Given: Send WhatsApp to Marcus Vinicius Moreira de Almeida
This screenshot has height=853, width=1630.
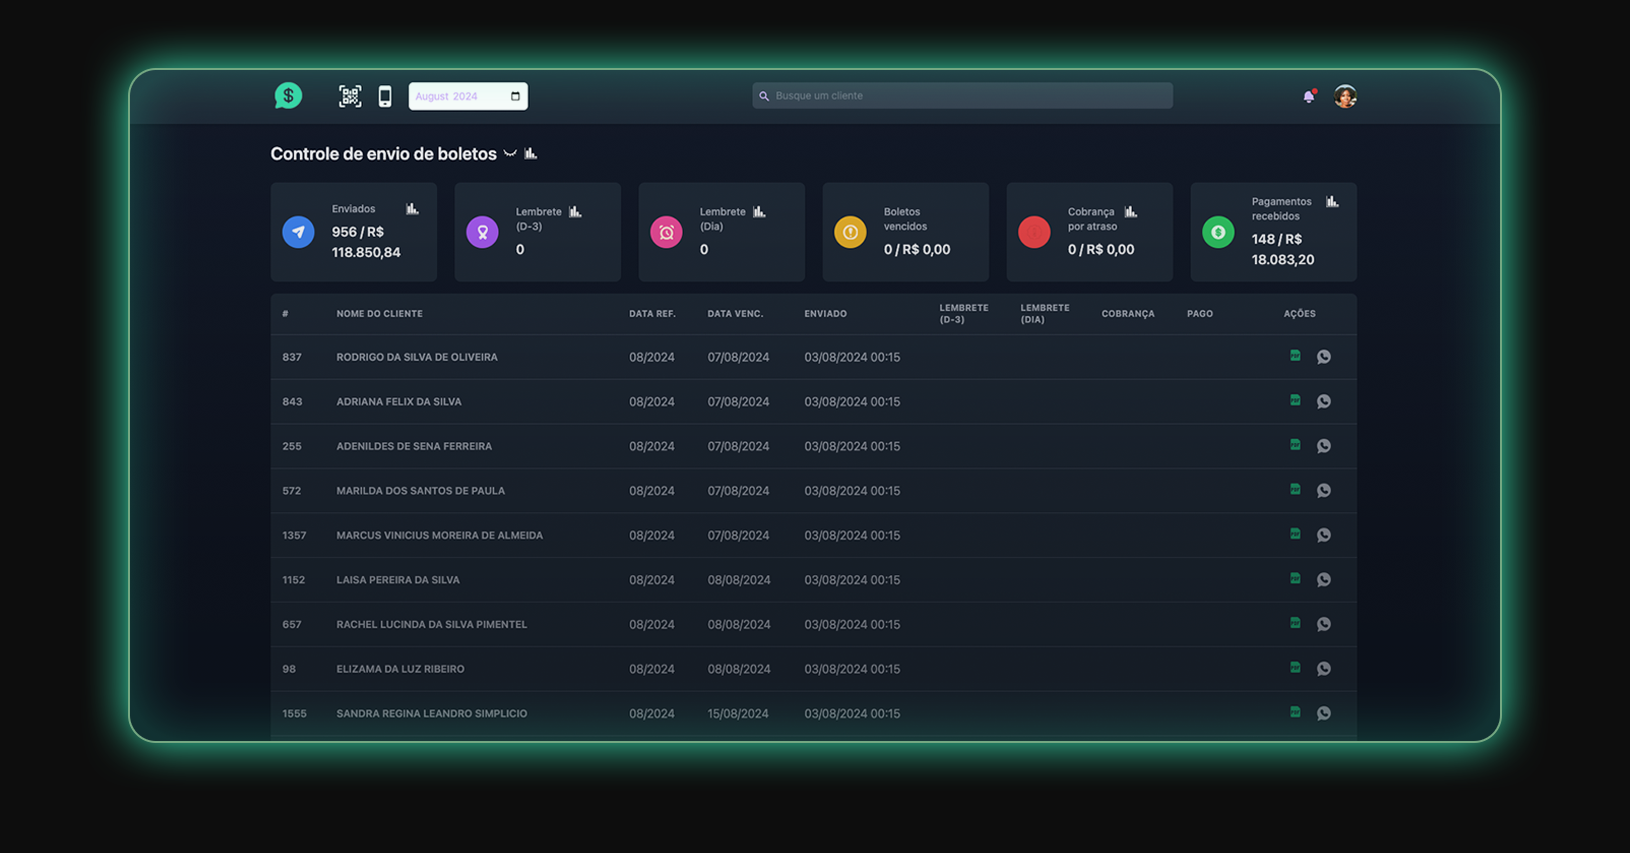Looking at the screenshot, I should point(1324,535).
